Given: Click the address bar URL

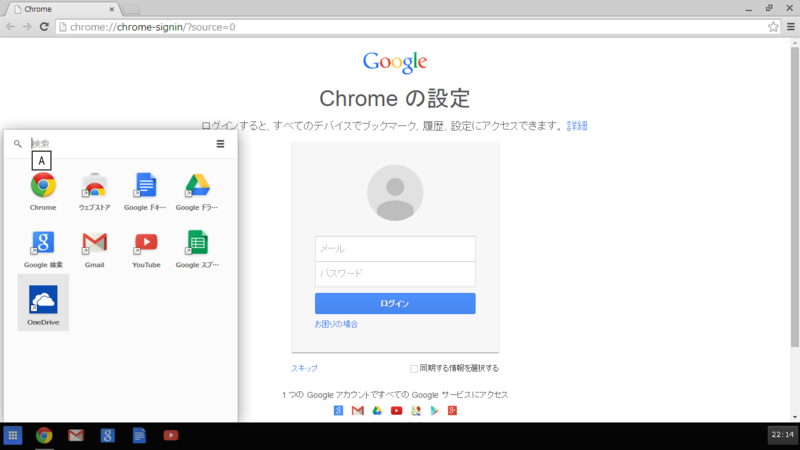Looking at the screenshot, I should pyautogui.click(x=153, y=27).
